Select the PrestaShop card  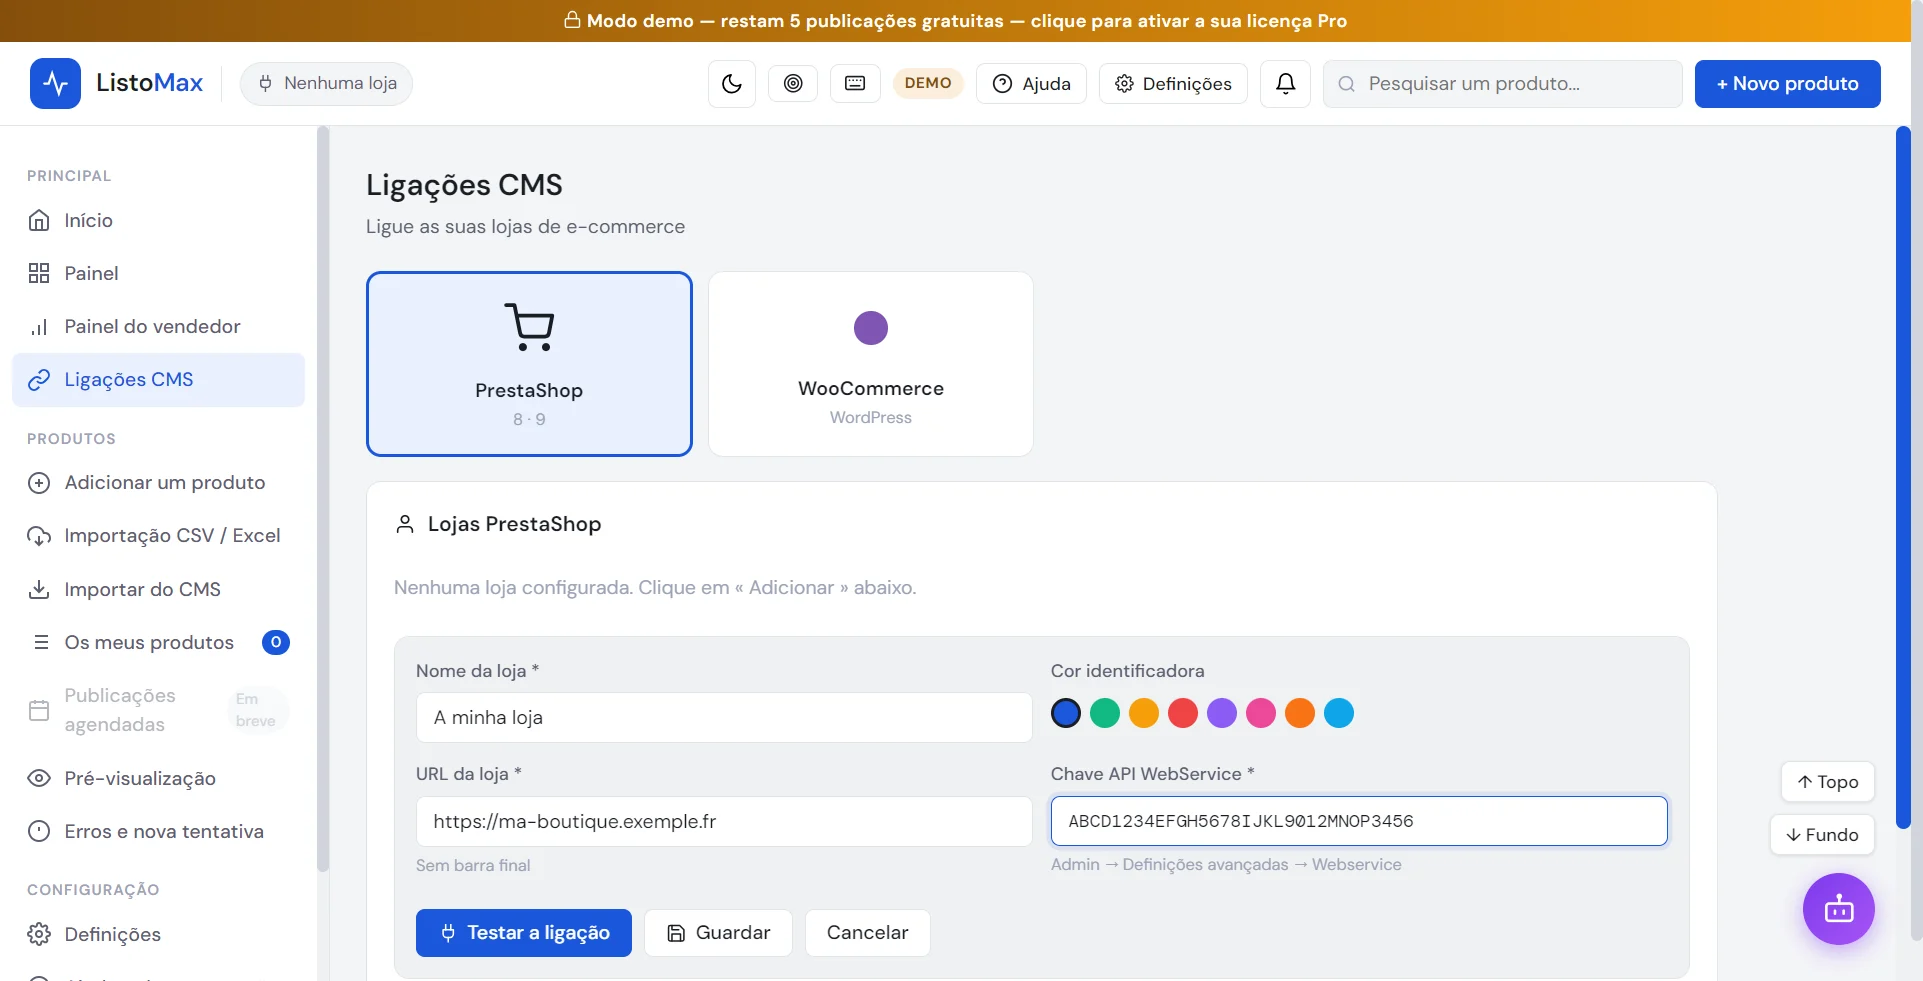[x=529, y=364]
